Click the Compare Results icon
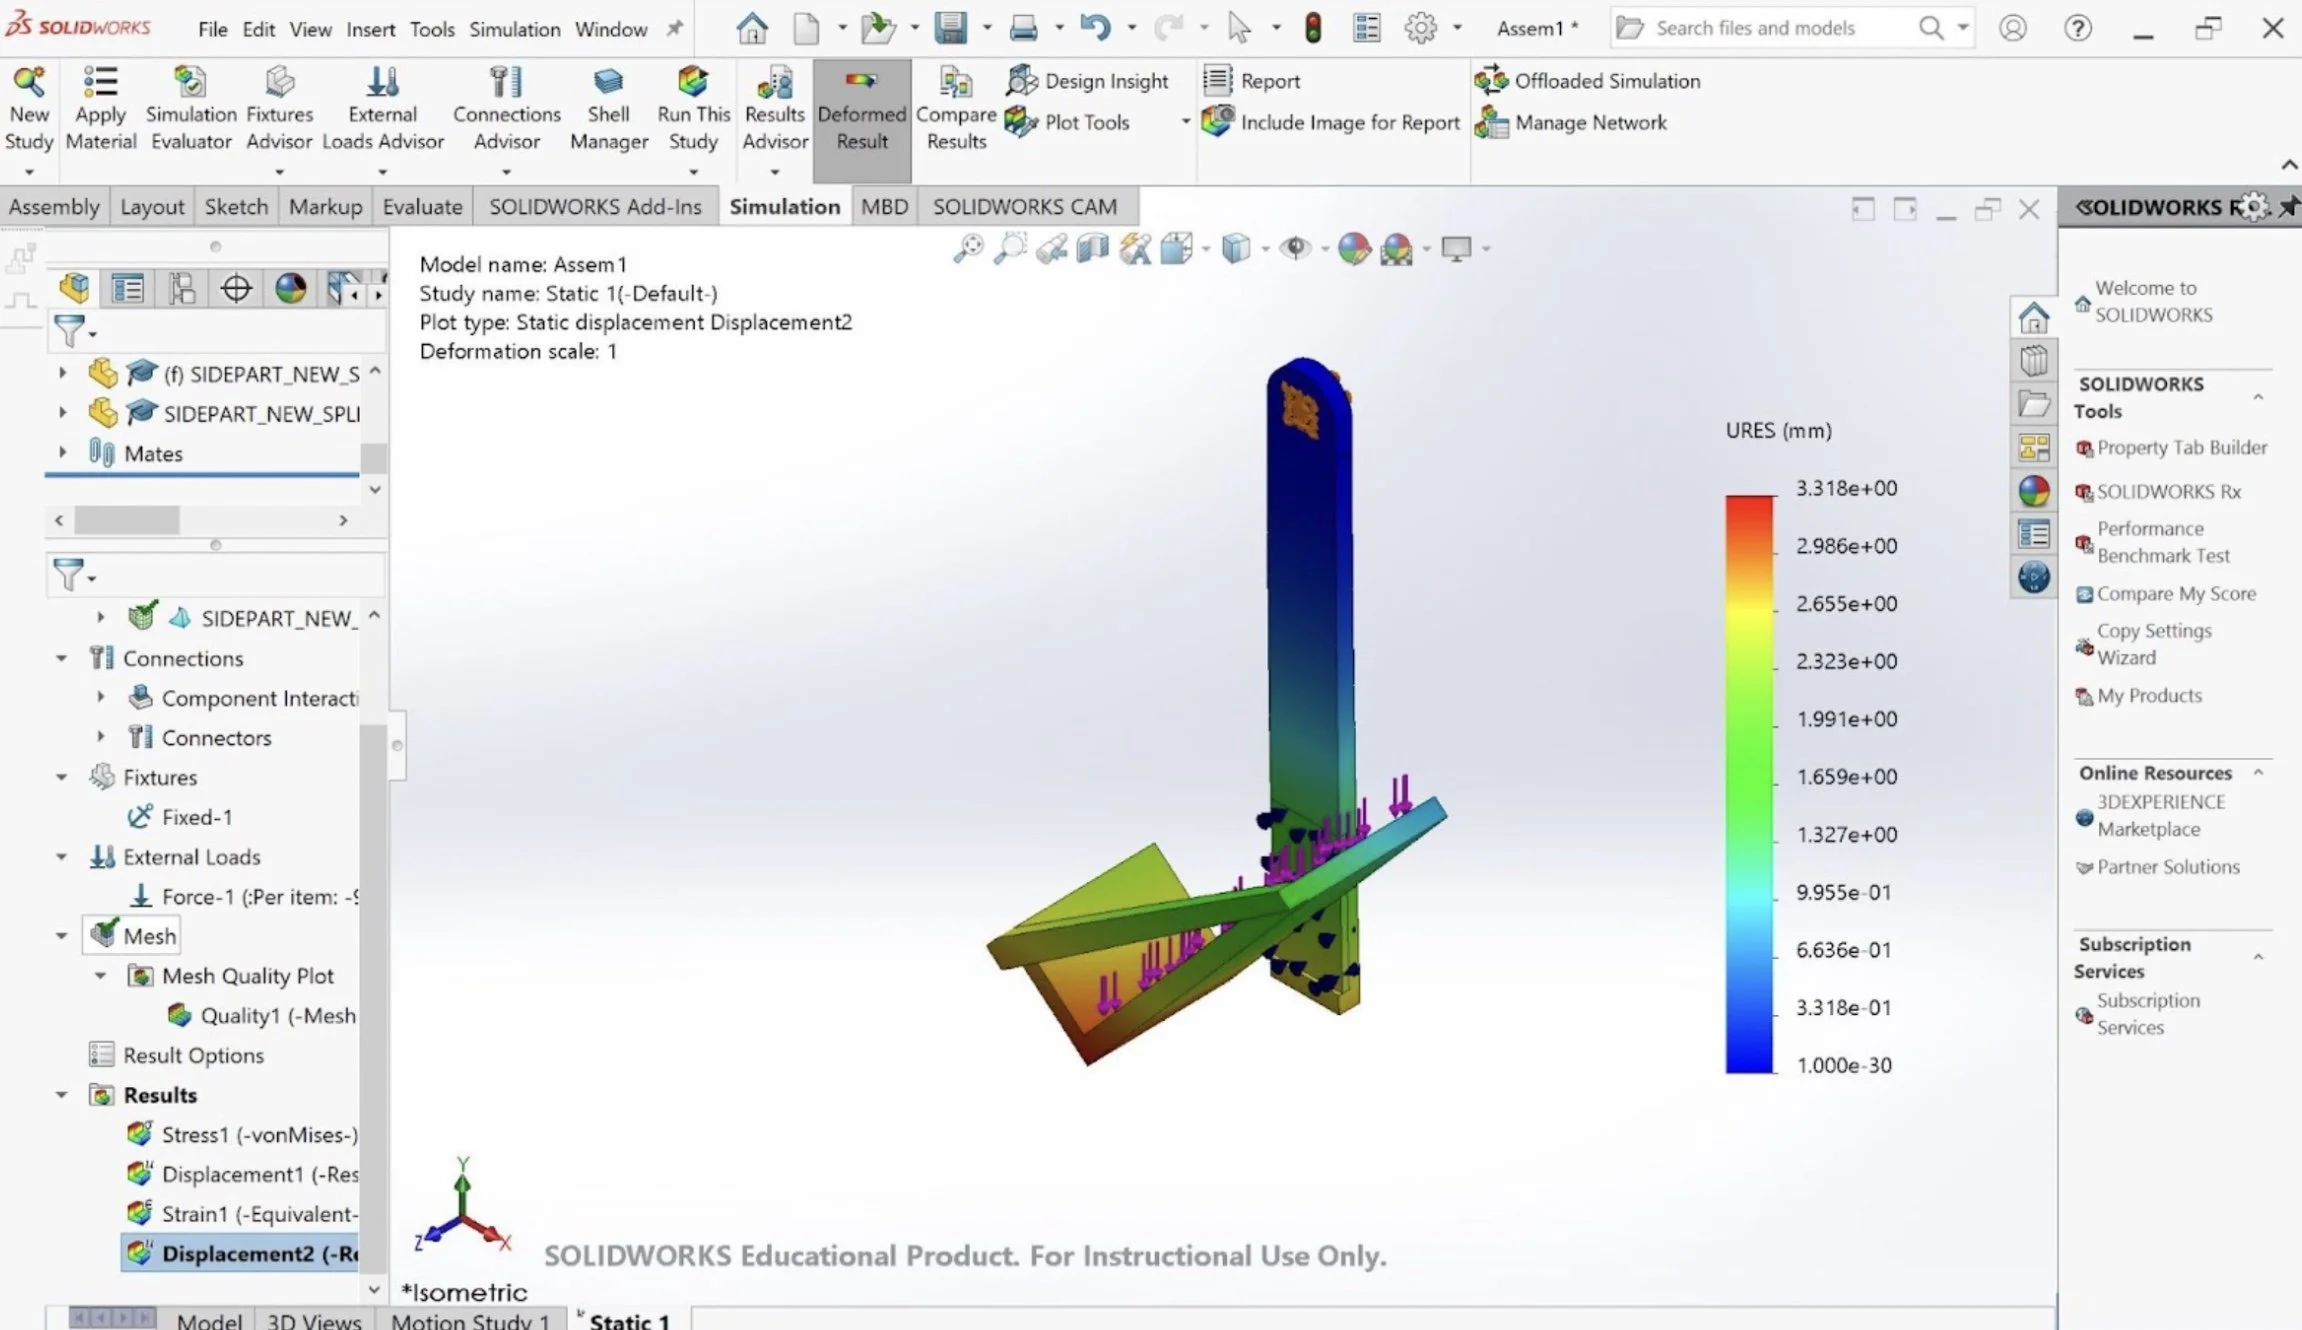This screenshot has height=1330, width=2302. coord(955,82)
